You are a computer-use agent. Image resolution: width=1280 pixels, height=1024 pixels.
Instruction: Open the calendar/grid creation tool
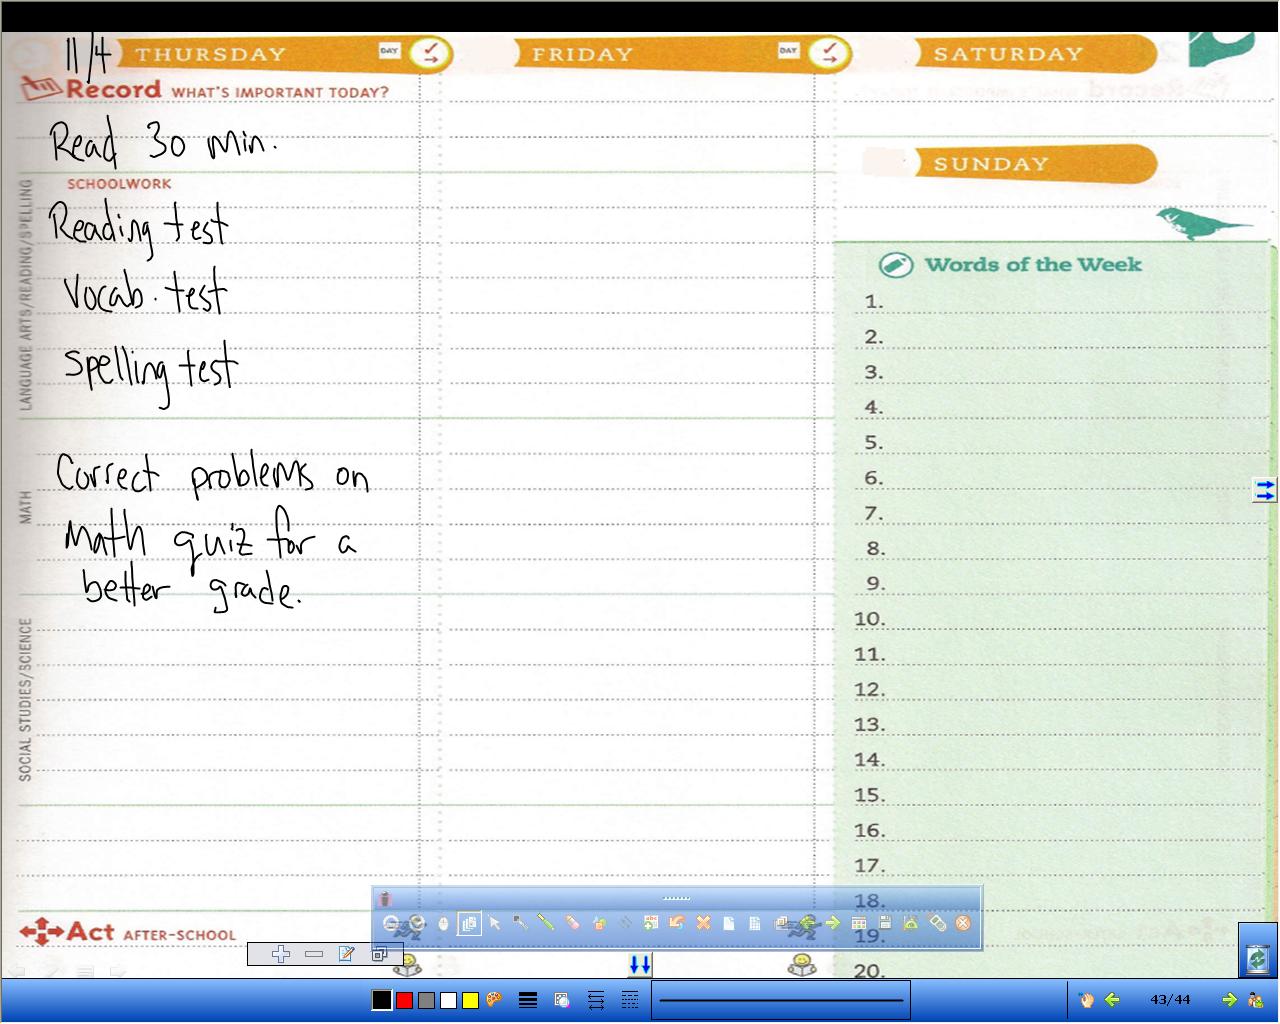tap(857, 923)
